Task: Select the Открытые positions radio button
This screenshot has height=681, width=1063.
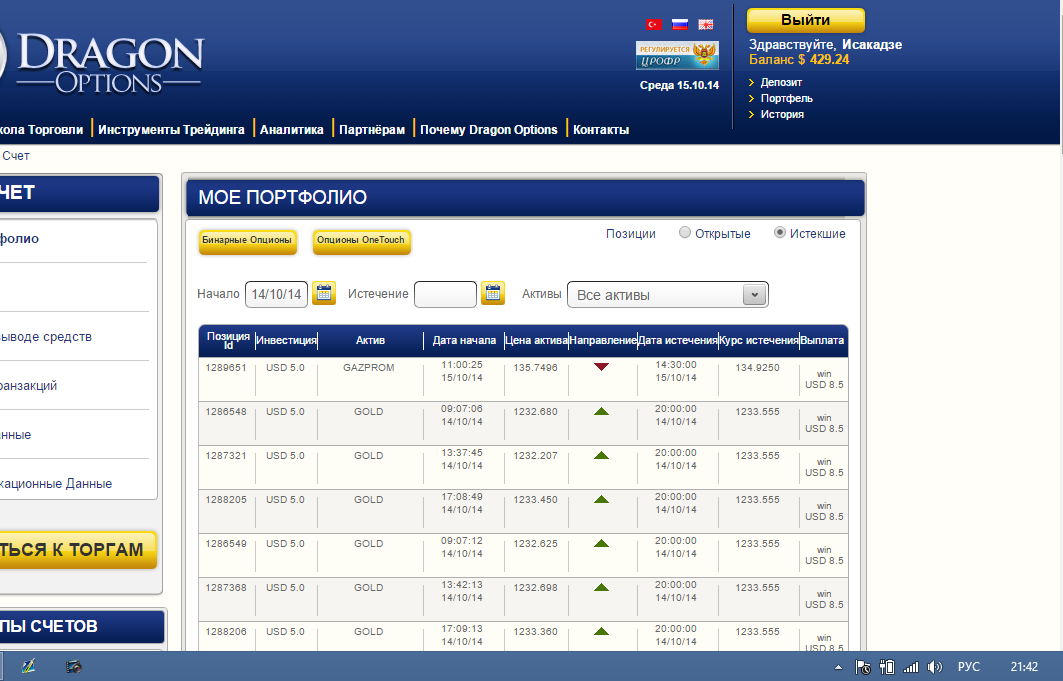Action: [685, 232]
